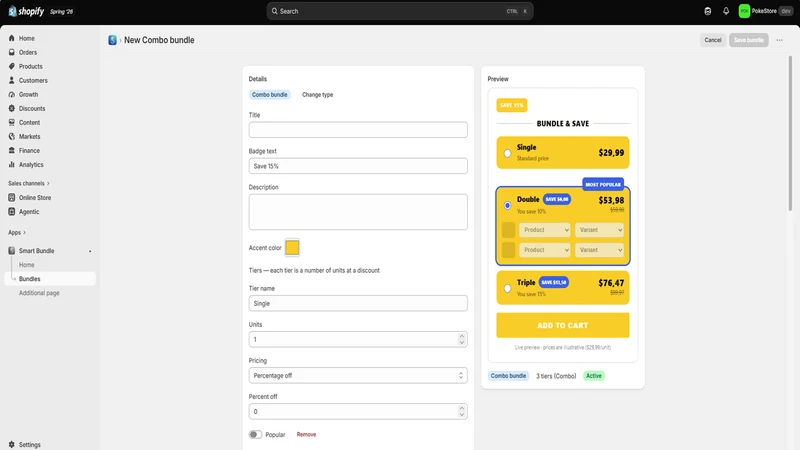800x450 pixels.
Task: Click the PokeStore avatar
Action: (x=744, y=11)
